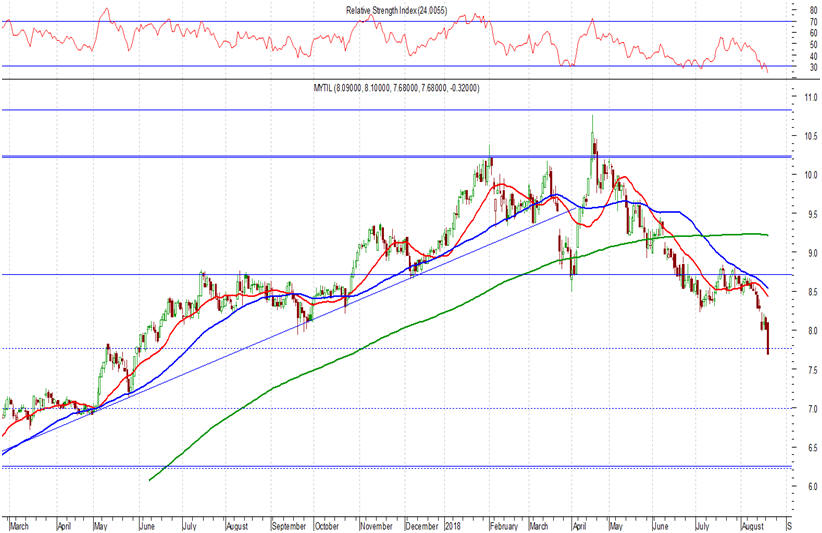The width and height of the screenshot is (822, 533).
Task: Click the February label on time axis
Action: (504, 526)
